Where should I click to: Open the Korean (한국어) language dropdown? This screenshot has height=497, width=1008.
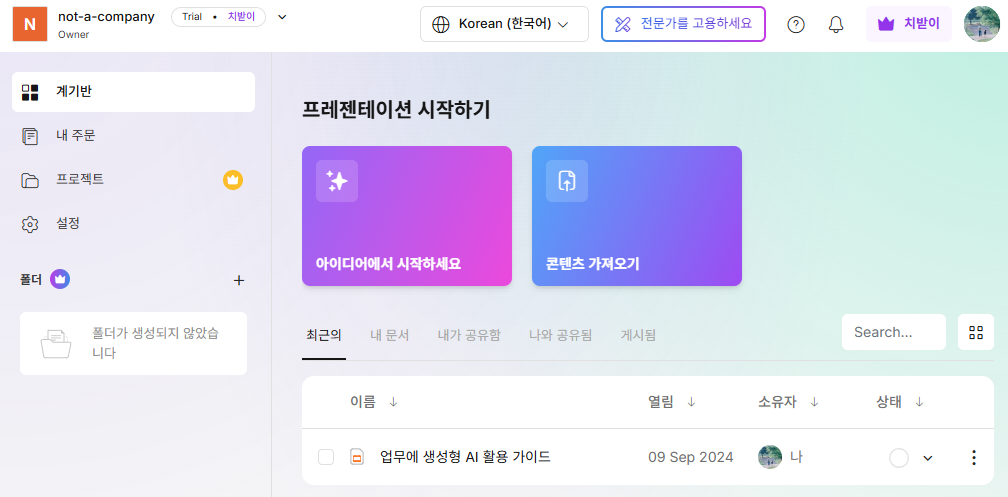pos(504,24)
